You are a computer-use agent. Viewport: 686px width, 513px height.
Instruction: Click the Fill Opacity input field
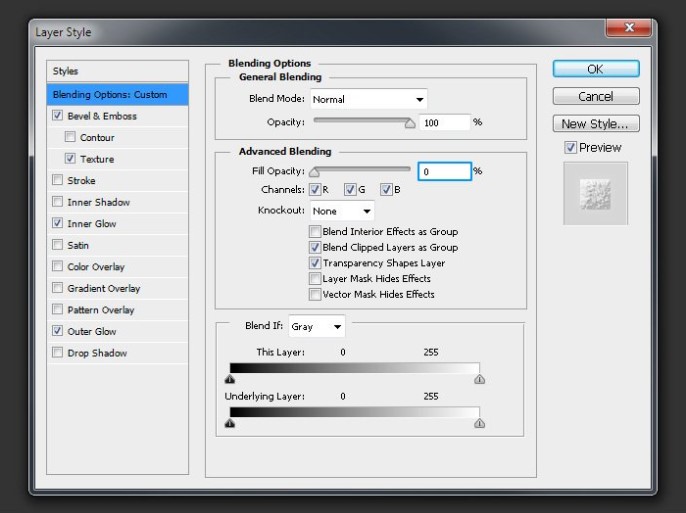(444, 172)
